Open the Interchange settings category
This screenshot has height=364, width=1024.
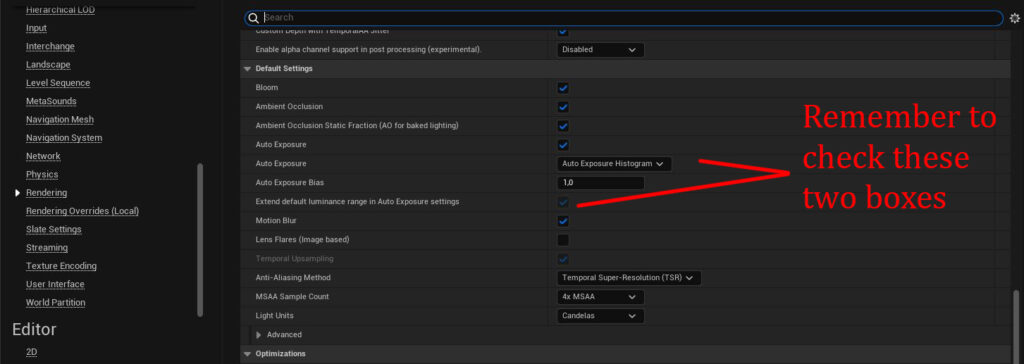tap(50, 46)
